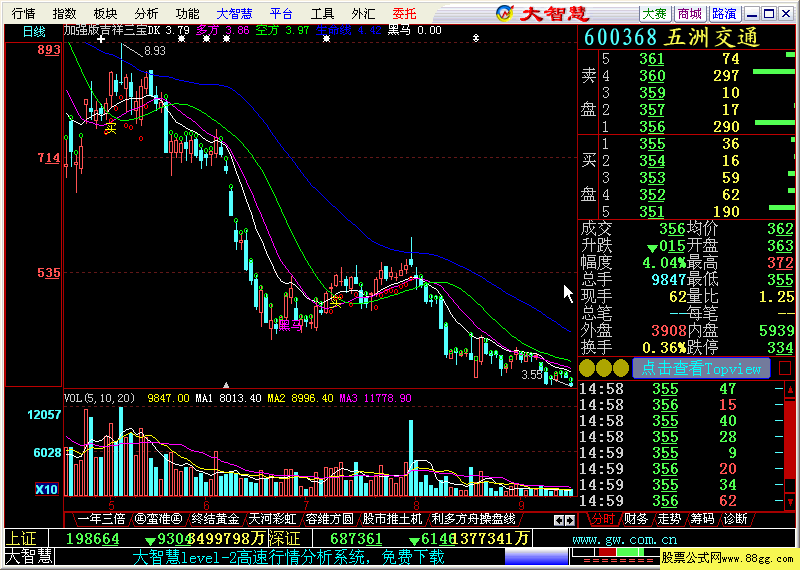Click the 跌停 value 334
This screenshot has width=800, height=570.
click(781, 348)
